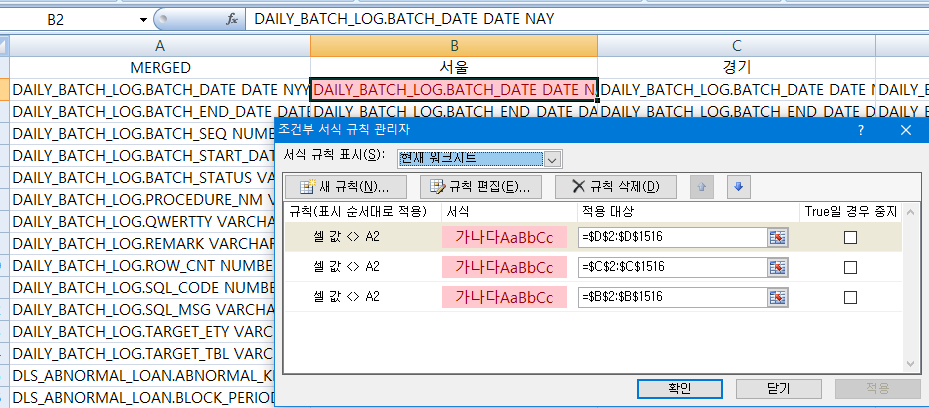Click the fx insert function icon
This screenshot has width=929, height=408.
click(232, 18)
